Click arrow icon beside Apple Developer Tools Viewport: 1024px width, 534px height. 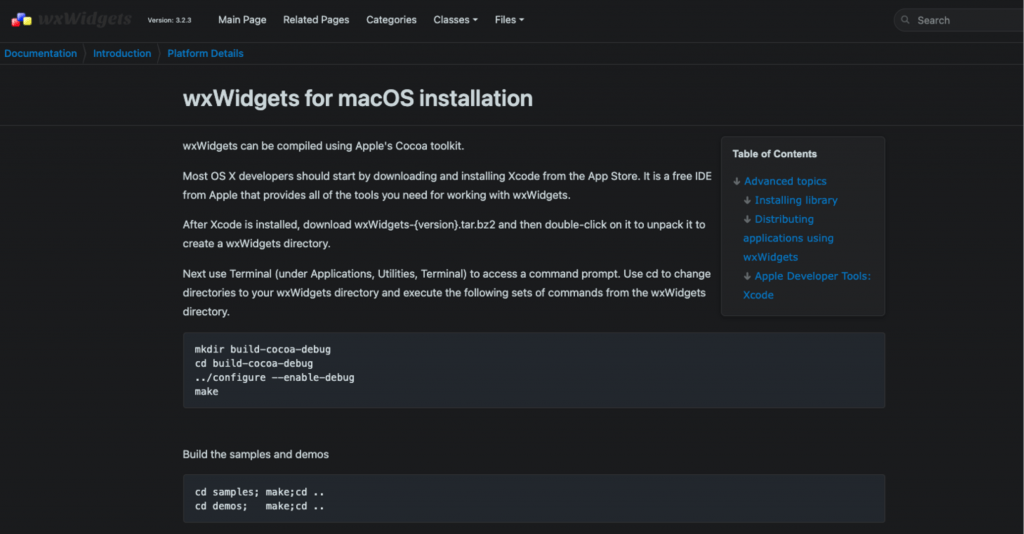click(747, 276)
